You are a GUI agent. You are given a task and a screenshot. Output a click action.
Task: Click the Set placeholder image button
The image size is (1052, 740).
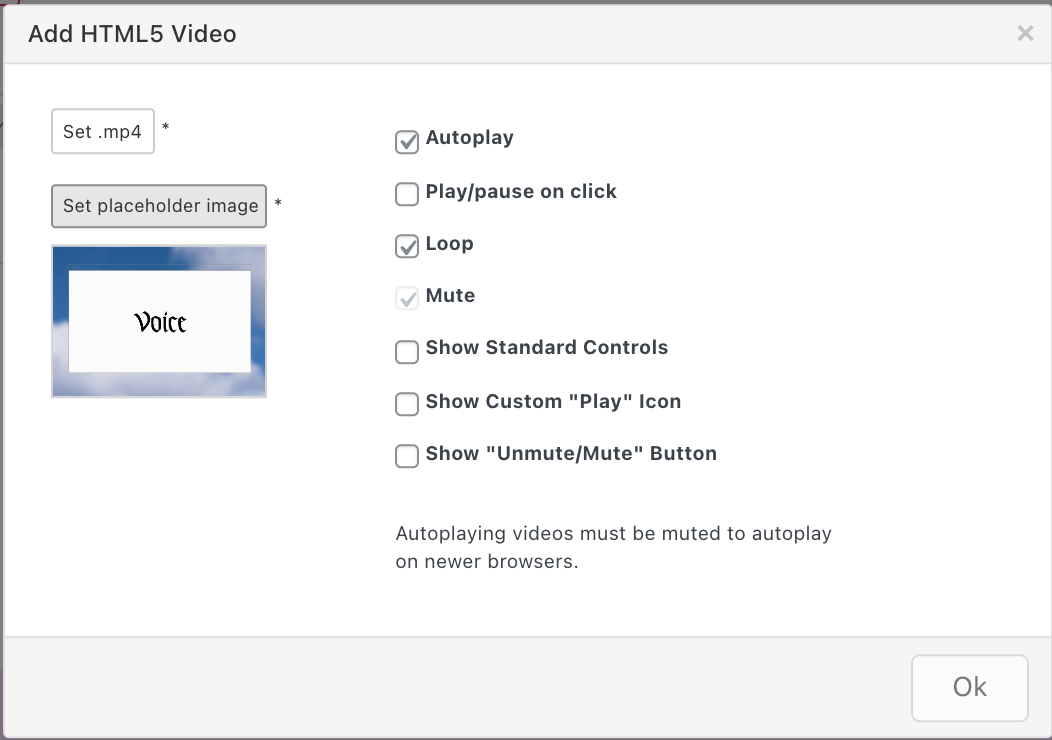coord(159,206)
